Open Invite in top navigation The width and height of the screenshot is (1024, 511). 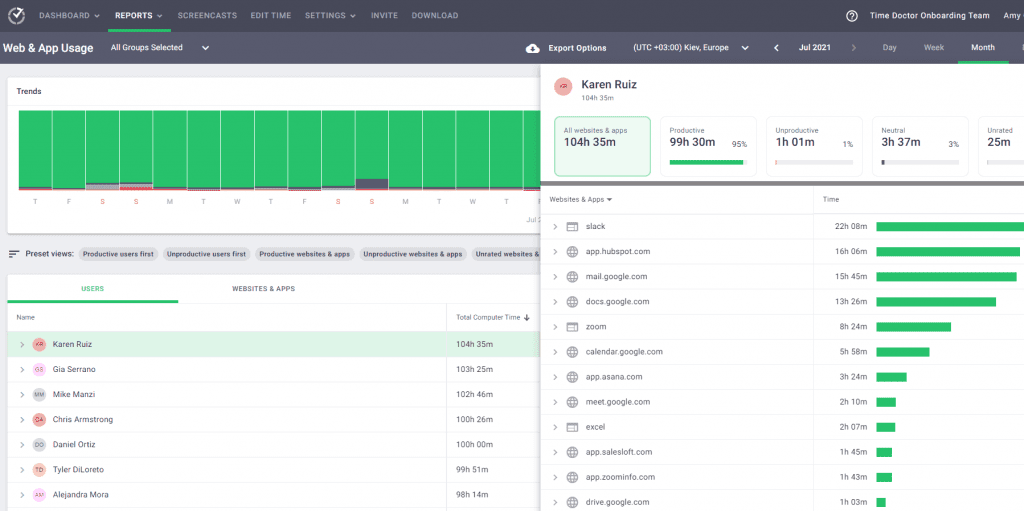tap(384, 16)
